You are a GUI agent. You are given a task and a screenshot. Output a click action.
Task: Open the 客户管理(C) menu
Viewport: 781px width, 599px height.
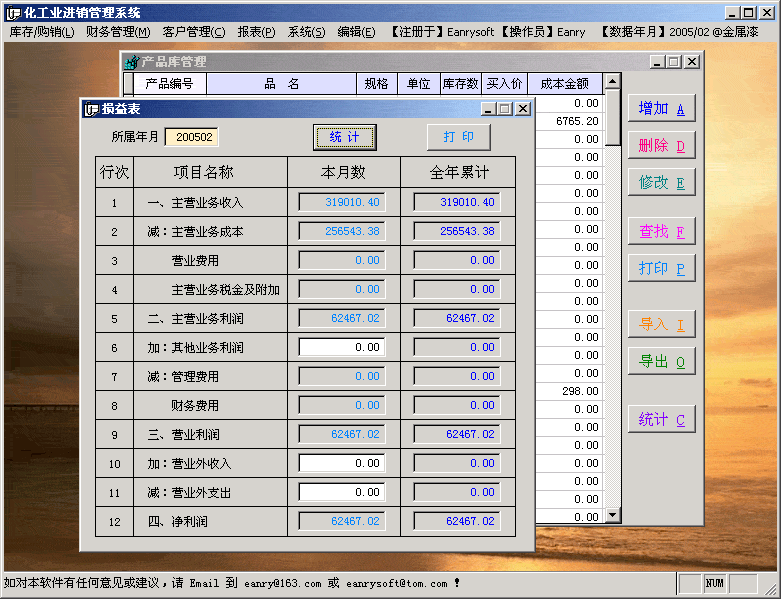193,32
